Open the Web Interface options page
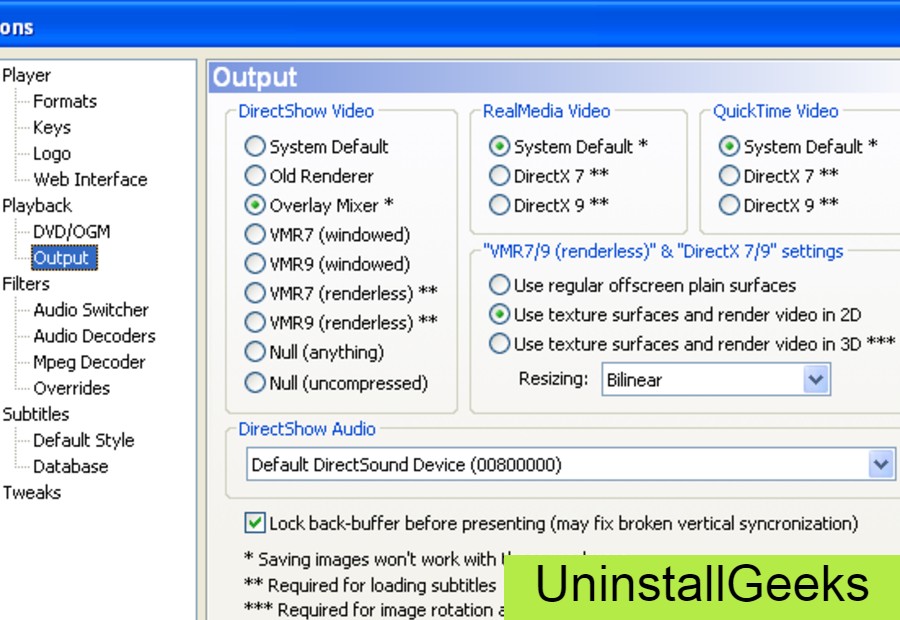 pyautogui.click(x=90, y=180)
